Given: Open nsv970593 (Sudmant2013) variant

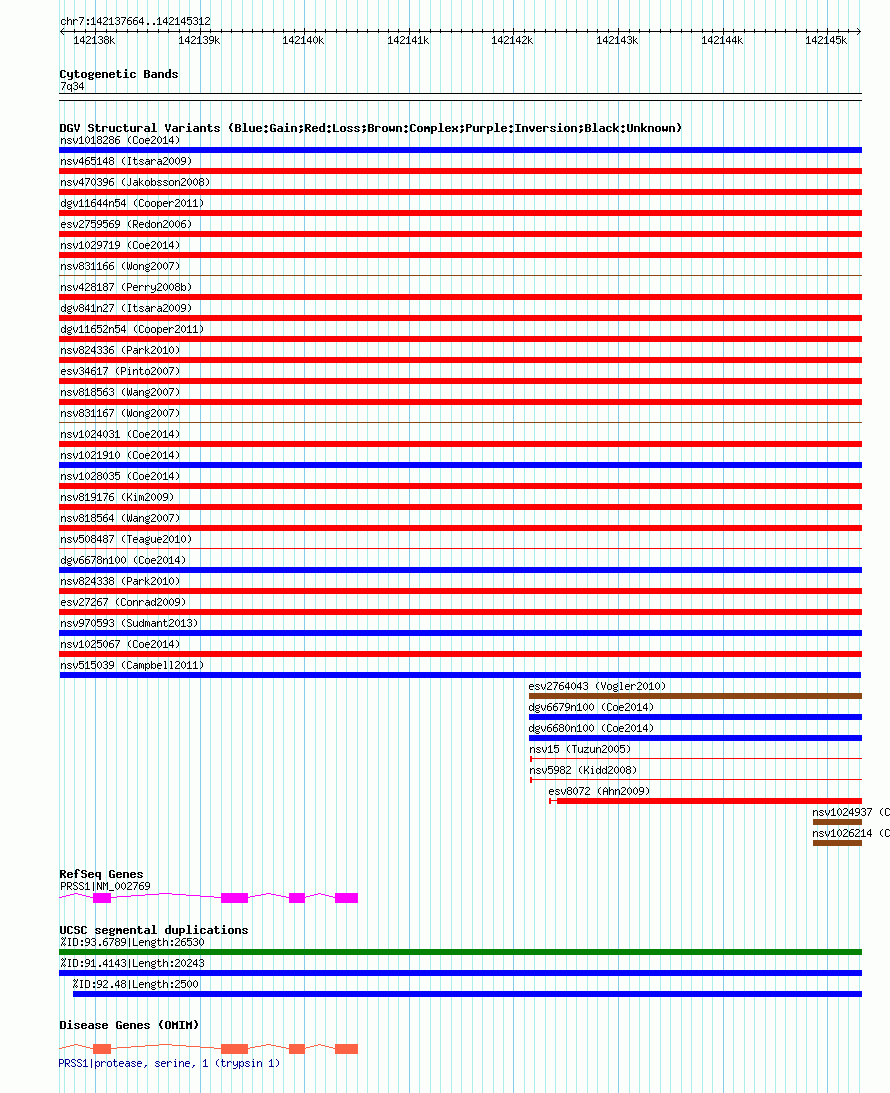Looking at the screenshot, I should 129,622.
